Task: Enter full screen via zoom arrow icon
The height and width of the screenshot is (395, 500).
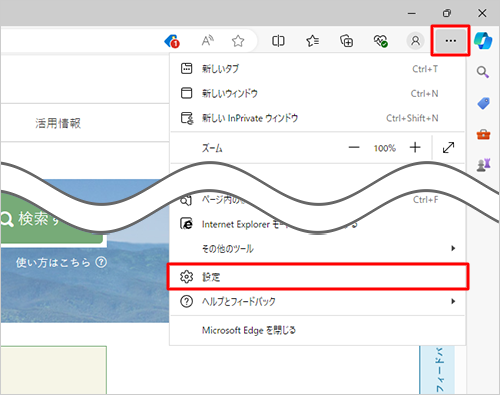Action: [448, 147]
